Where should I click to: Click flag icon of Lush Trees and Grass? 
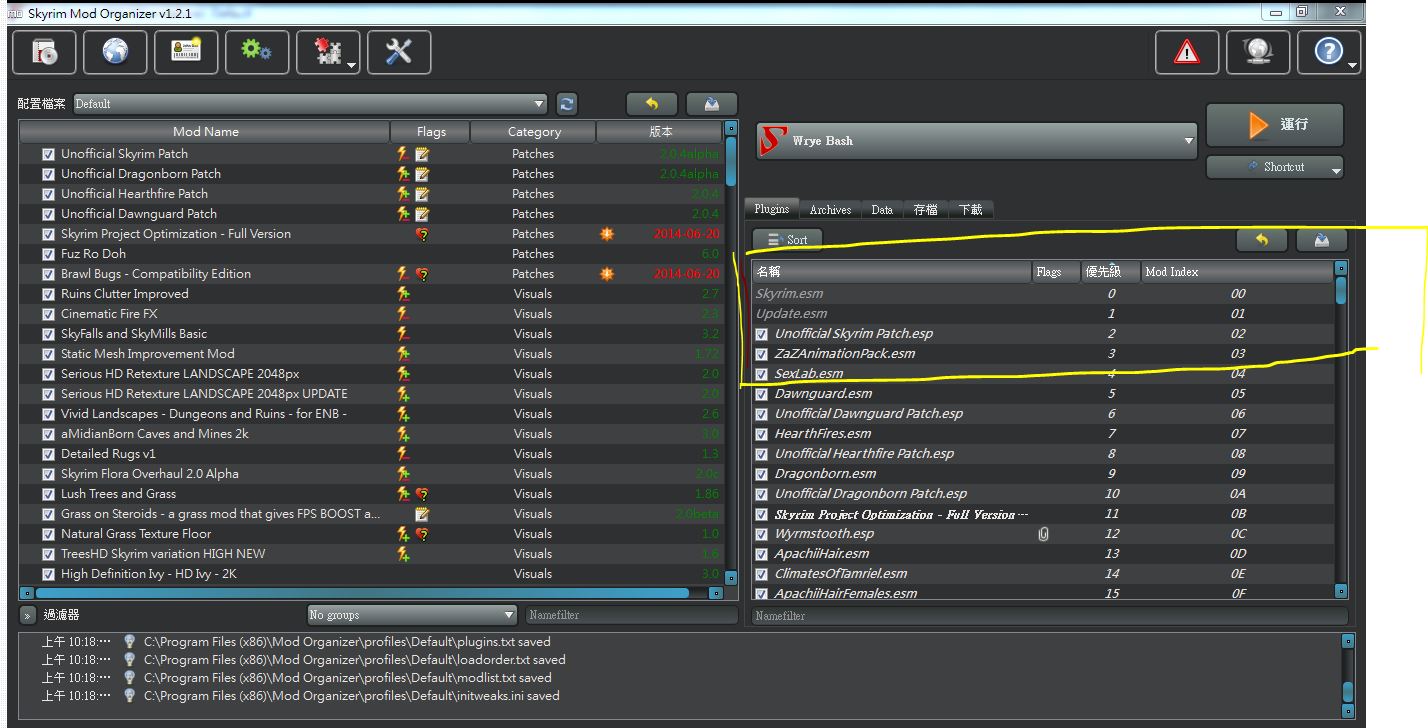pyautogui.click(x=422, y=494)
